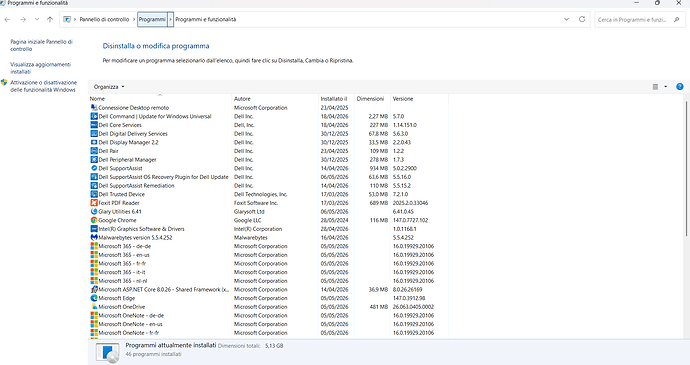
Task: Select Microsoft OneNote - fr-fr row
Action: [268, 333]
